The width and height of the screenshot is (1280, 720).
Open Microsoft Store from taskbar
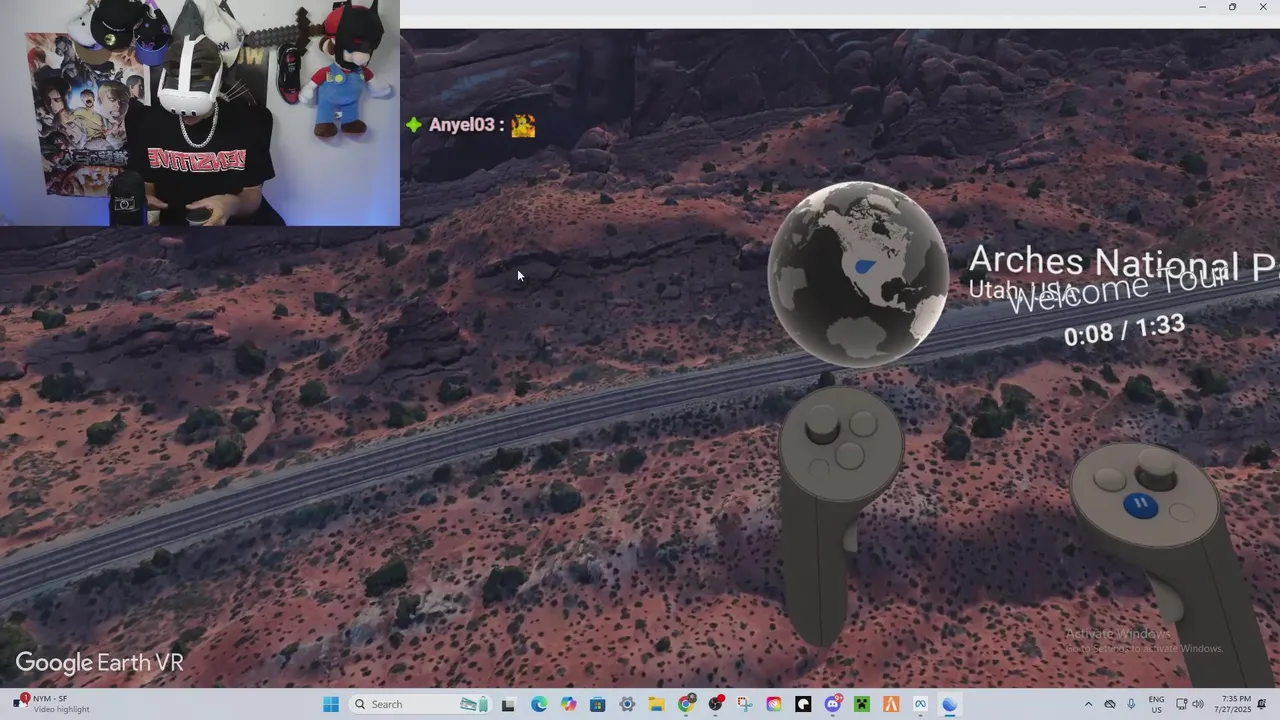(x=598, y=704)
